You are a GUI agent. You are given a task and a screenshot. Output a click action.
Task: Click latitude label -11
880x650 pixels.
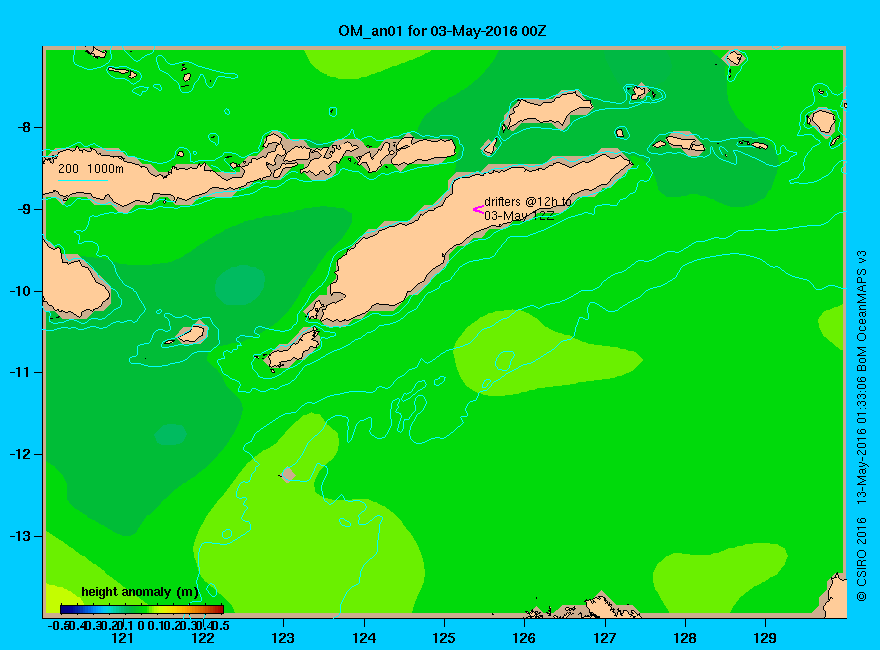pos(20,373)
